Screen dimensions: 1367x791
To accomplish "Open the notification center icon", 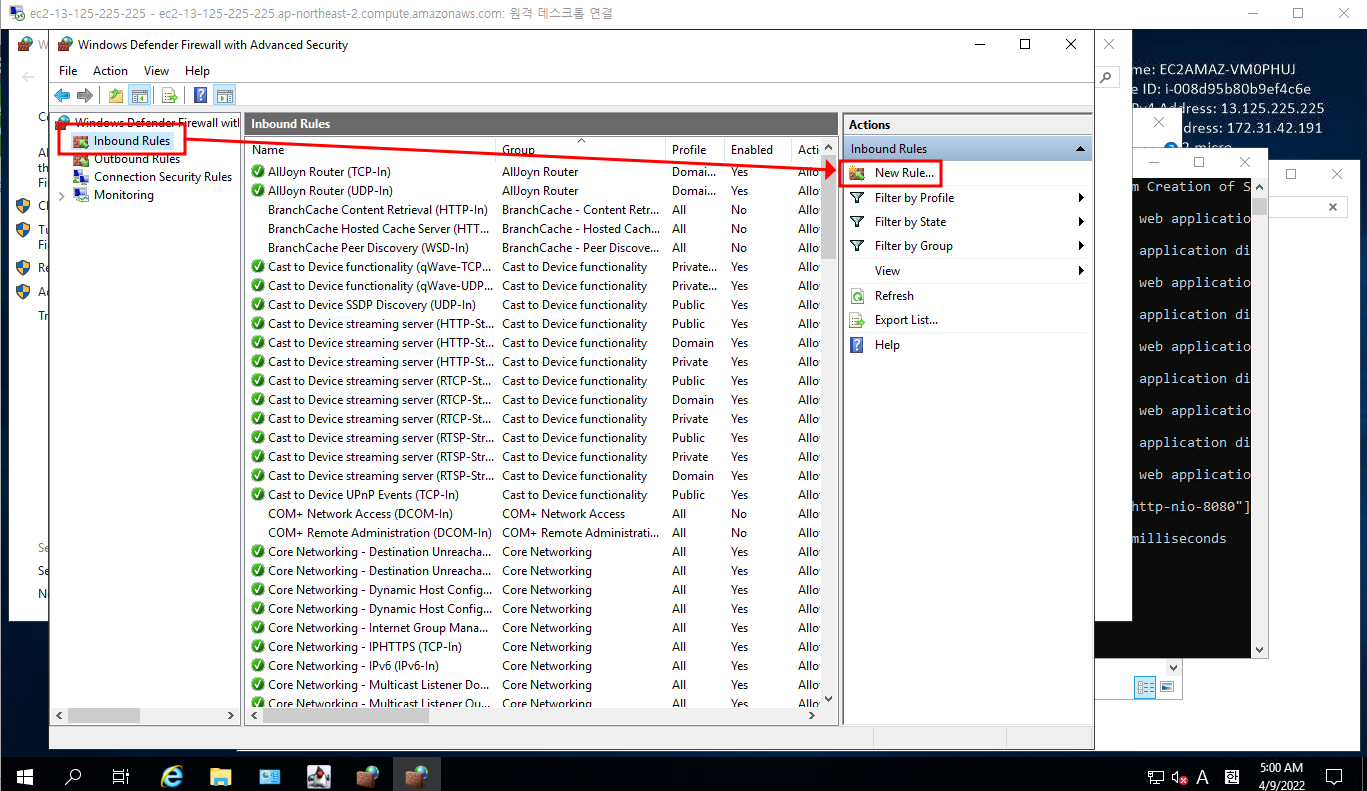I will pyautogui.click(x=1334, y=776).
